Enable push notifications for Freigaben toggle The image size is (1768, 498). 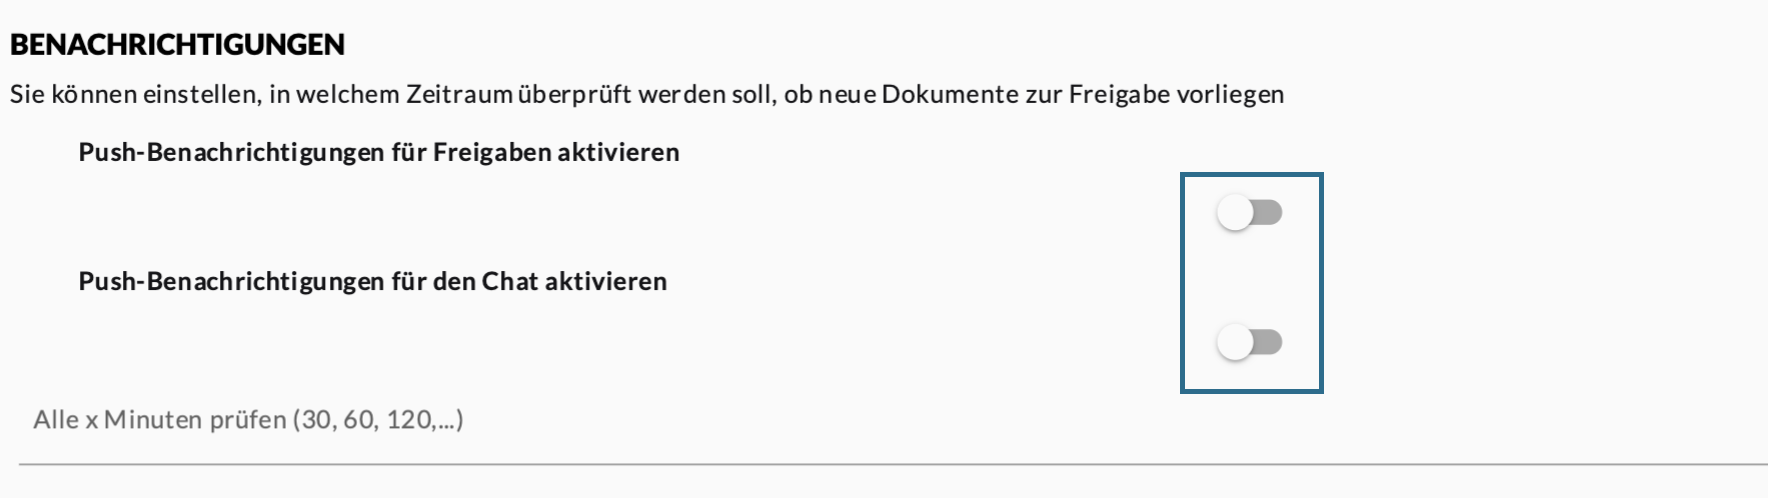coord(1249,213)
